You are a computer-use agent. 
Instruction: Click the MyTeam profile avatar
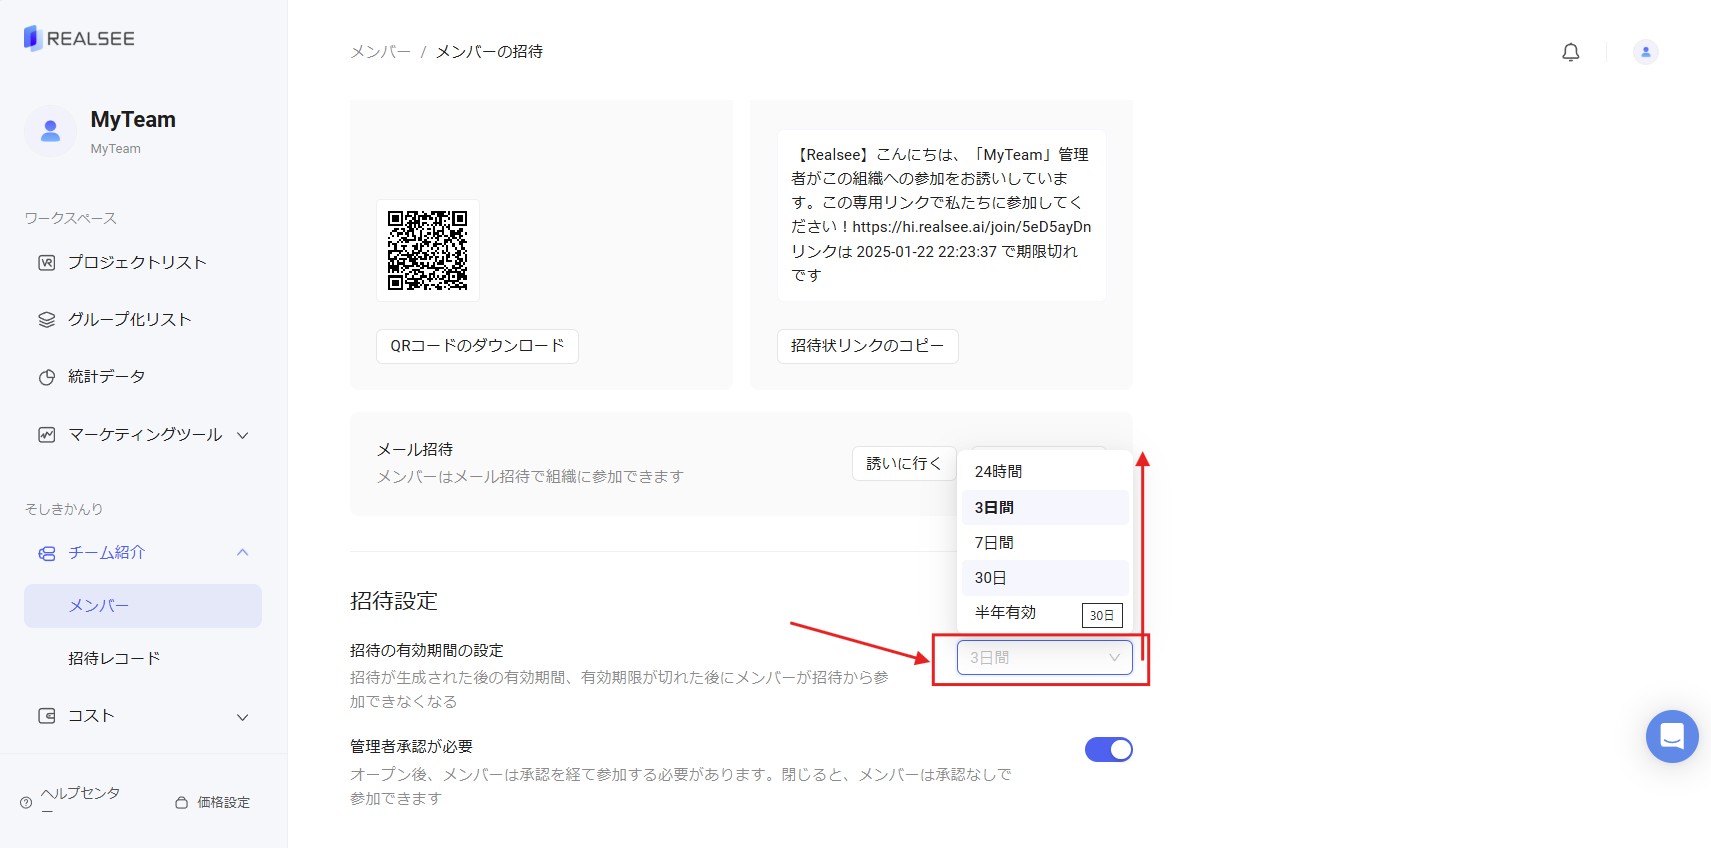tap(50, 131)
